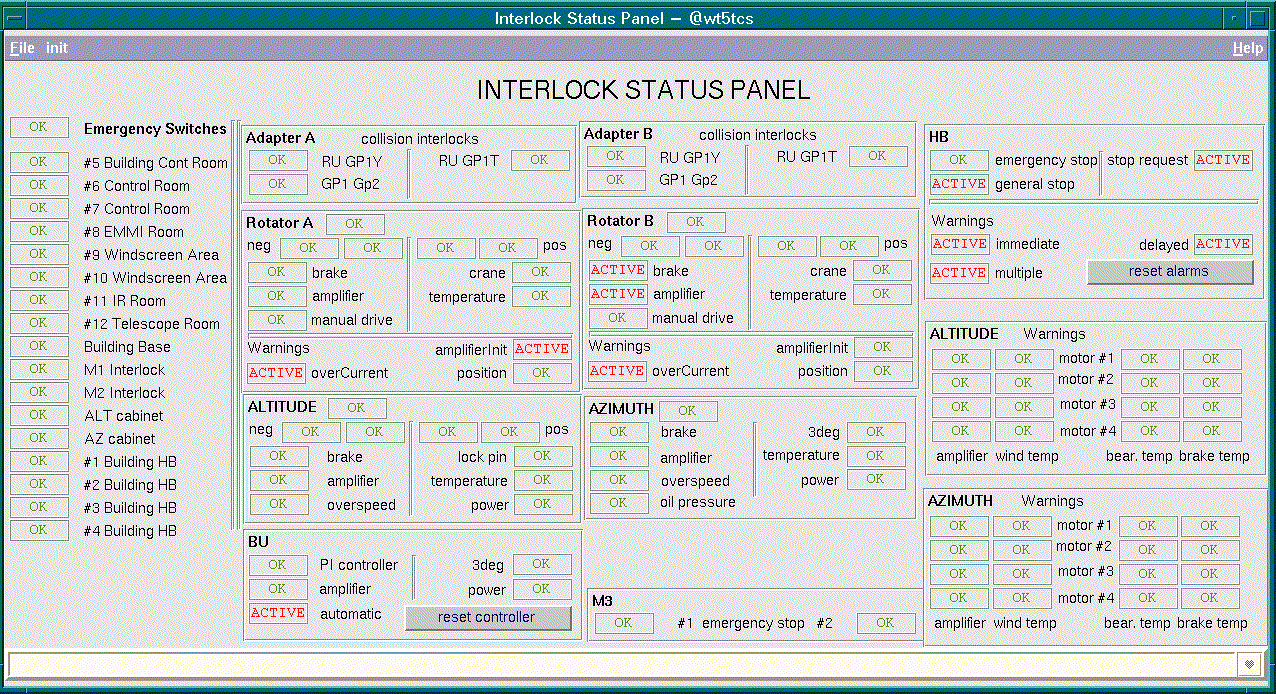This screenshot has height=694, width=1276.
Task: Click Rotator A overCurrent ACTIVE indicator
Action: (x=276, y=373)
